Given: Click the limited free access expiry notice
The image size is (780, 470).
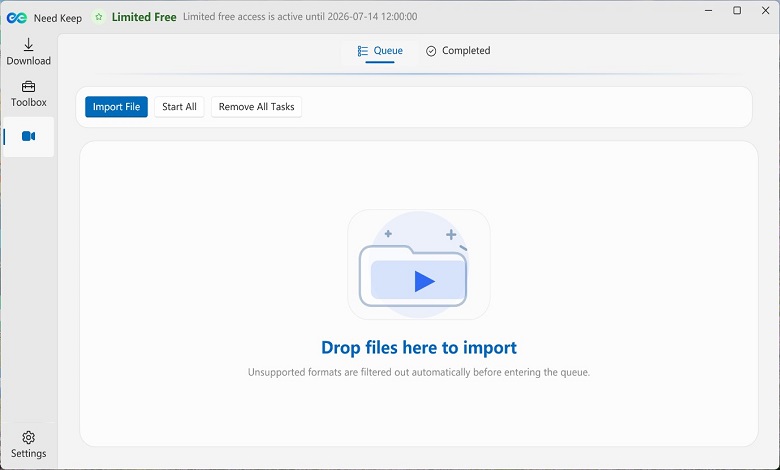Looking at the screenshot, I should [x=300, y=16].
